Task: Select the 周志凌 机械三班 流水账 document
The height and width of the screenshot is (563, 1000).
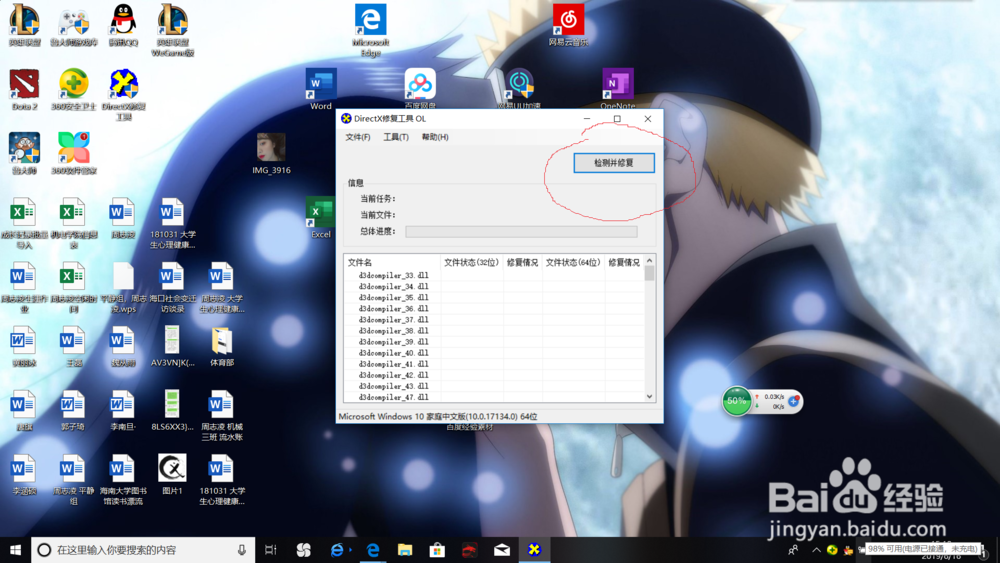Action: point(222,415)
